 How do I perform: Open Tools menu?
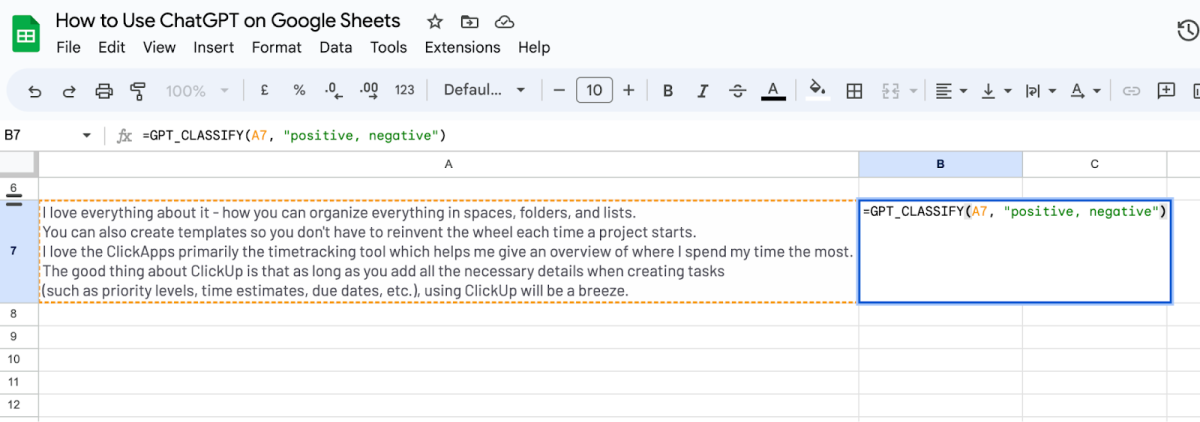click(389, 47)
